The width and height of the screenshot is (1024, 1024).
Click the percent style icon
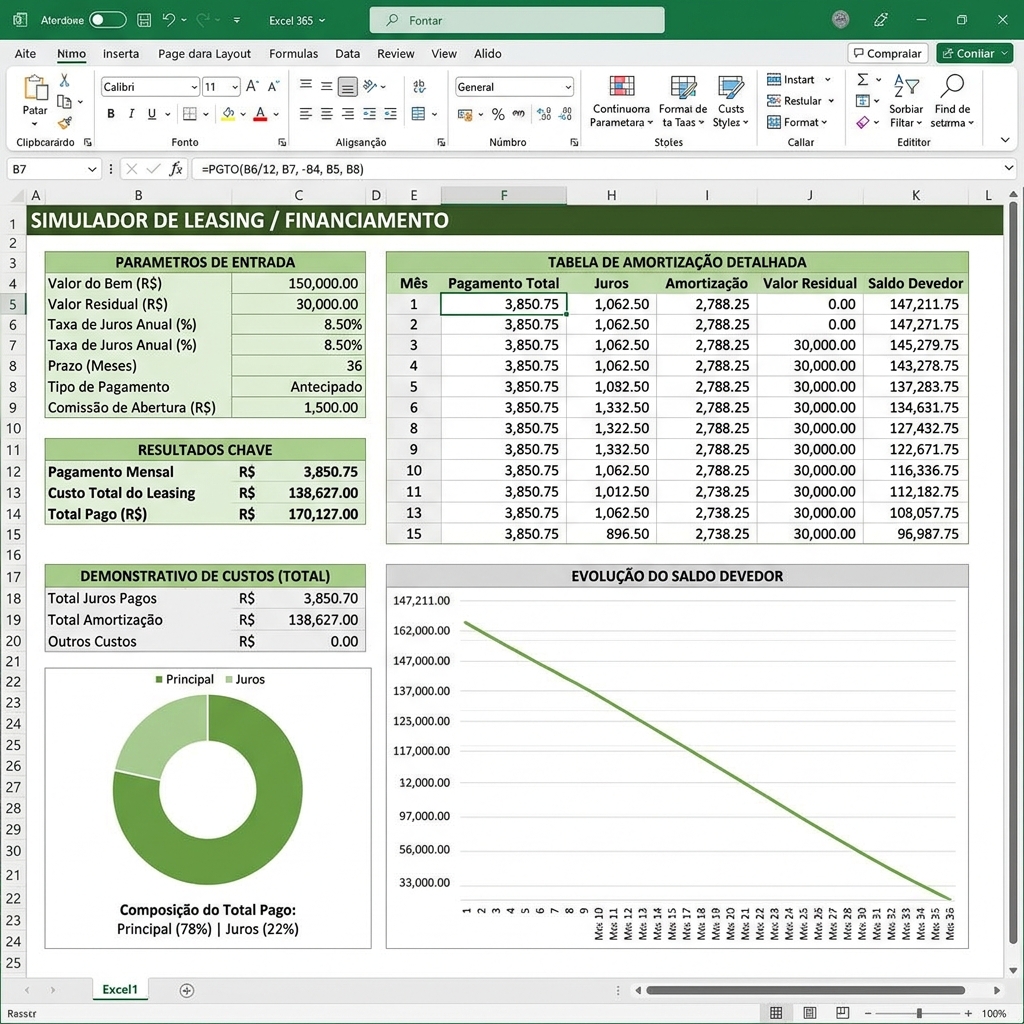[x=498, y=115]
